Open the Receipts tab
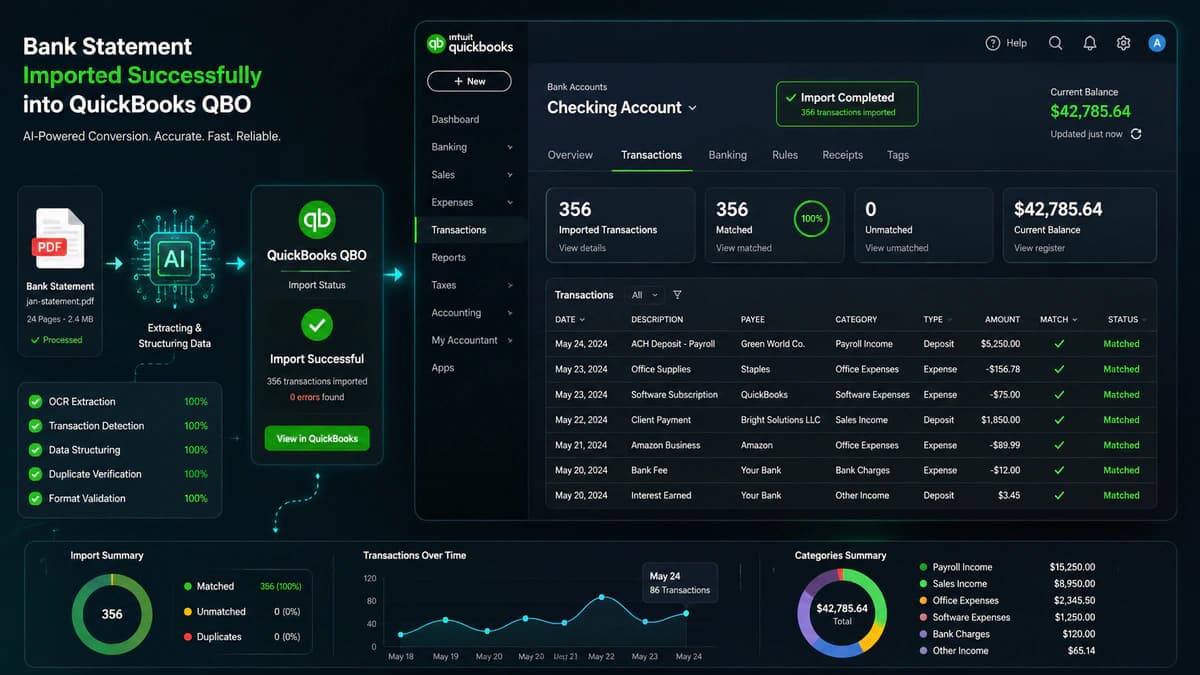The height and width of the screenshot is (675, 1200). [x=842, y=155]
